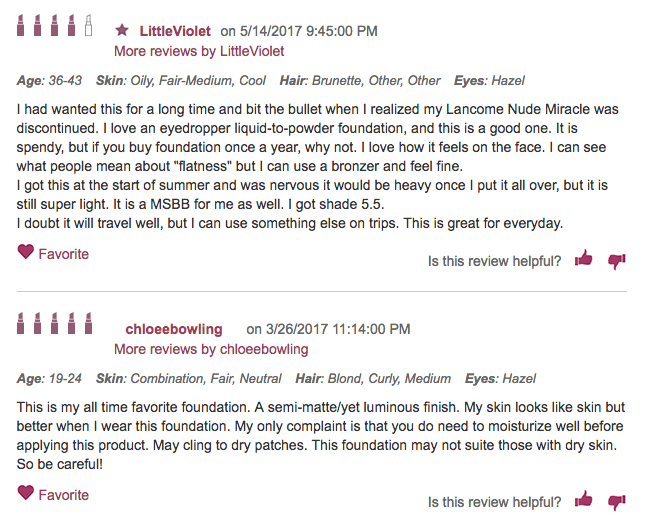Open chloeebowling's user profile

(x=174, y=329)
